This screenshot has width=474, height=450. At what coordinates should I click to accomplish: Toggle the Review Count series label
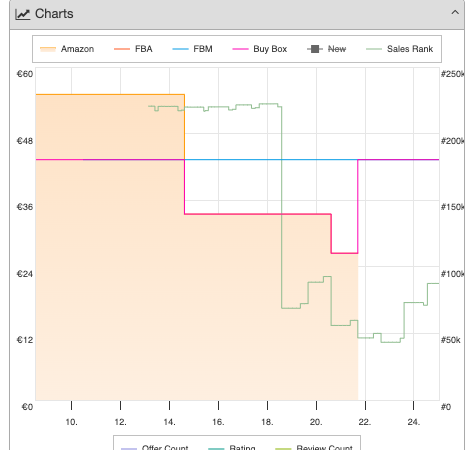click(x=324, y=447)
